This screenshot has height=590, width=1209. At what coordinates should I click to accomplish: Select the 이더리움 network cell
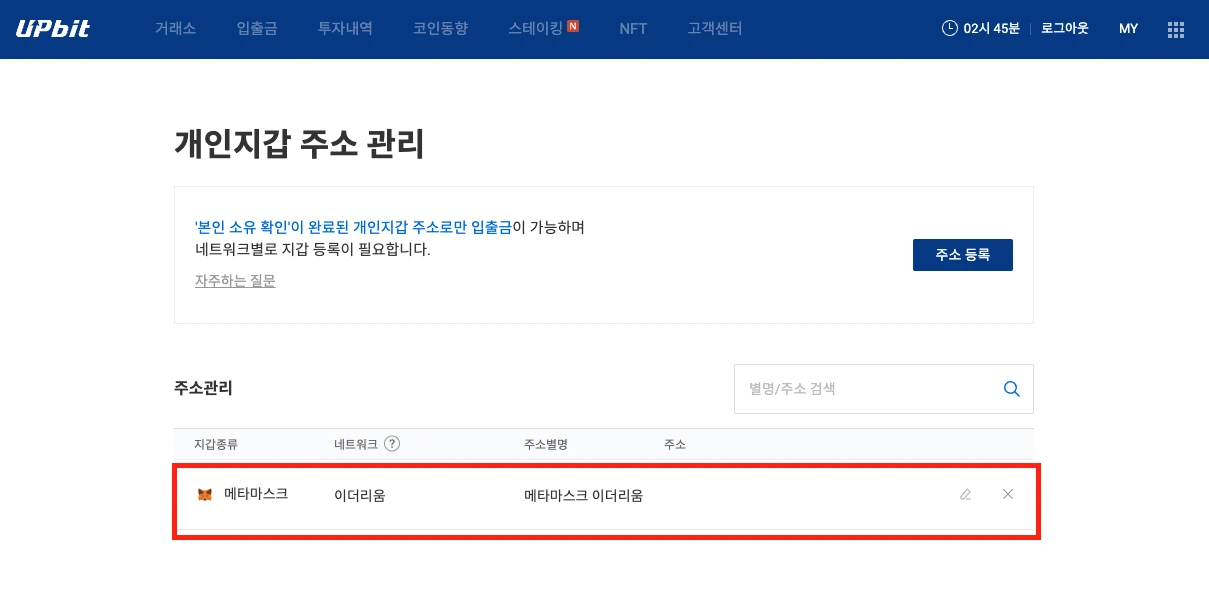point(360,495)
